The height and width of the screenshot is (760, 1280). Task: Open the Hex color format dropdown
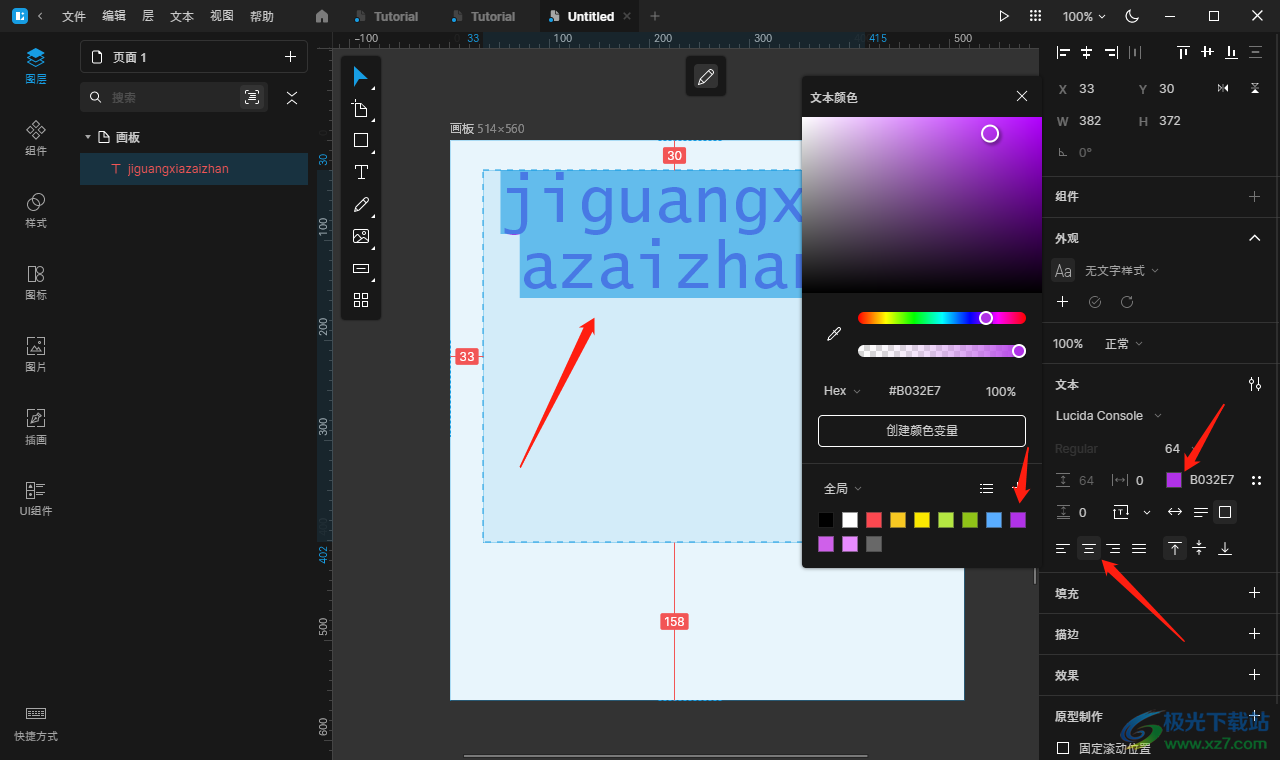point(842,391)
